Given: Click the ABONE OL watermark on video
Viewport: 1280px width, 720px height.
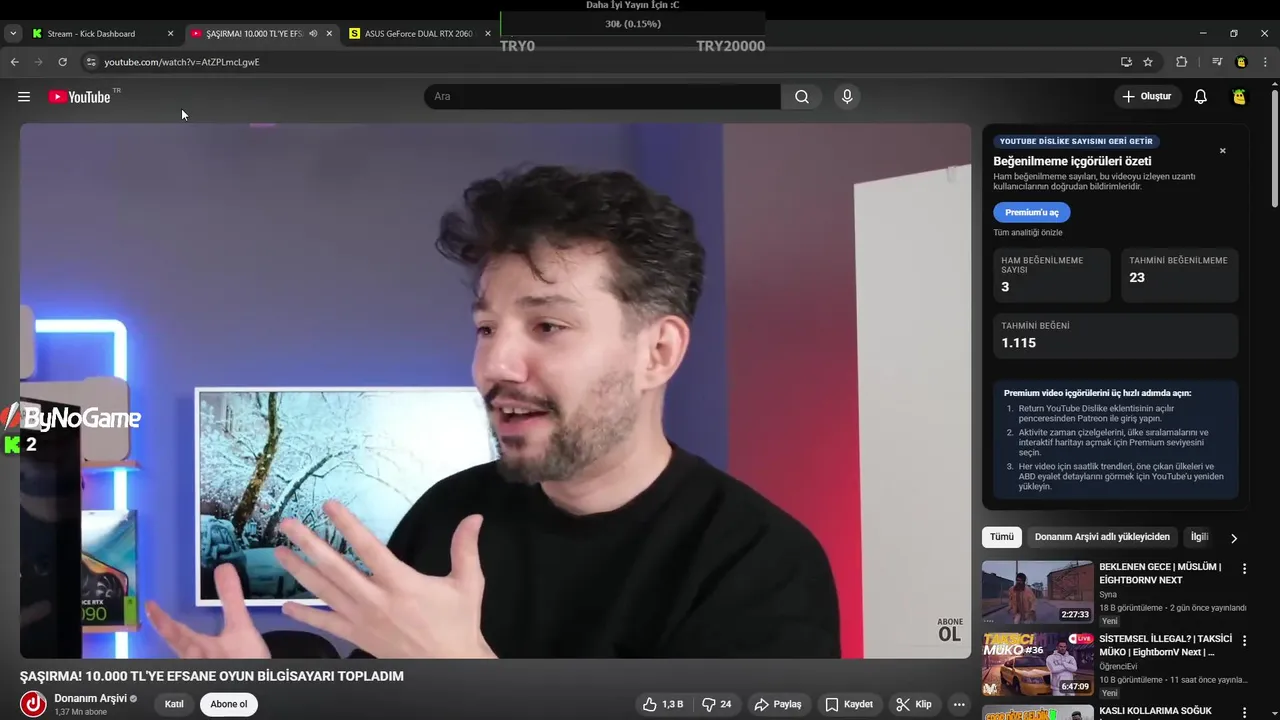Looking at the screenshot, I should 949,630.
